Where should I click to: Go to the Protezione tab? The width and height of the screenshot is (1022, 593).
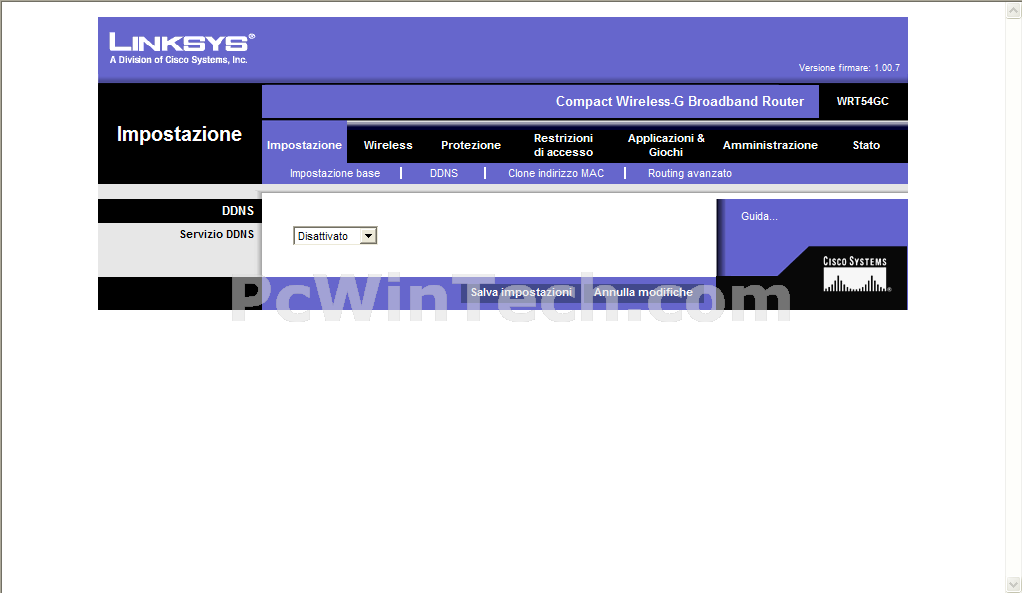coord(471,145)
